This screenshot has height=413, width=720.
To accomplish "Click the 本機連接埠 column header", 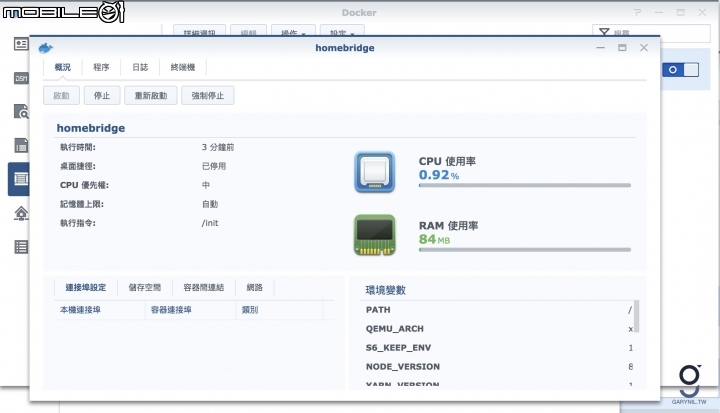I will 99,310.
